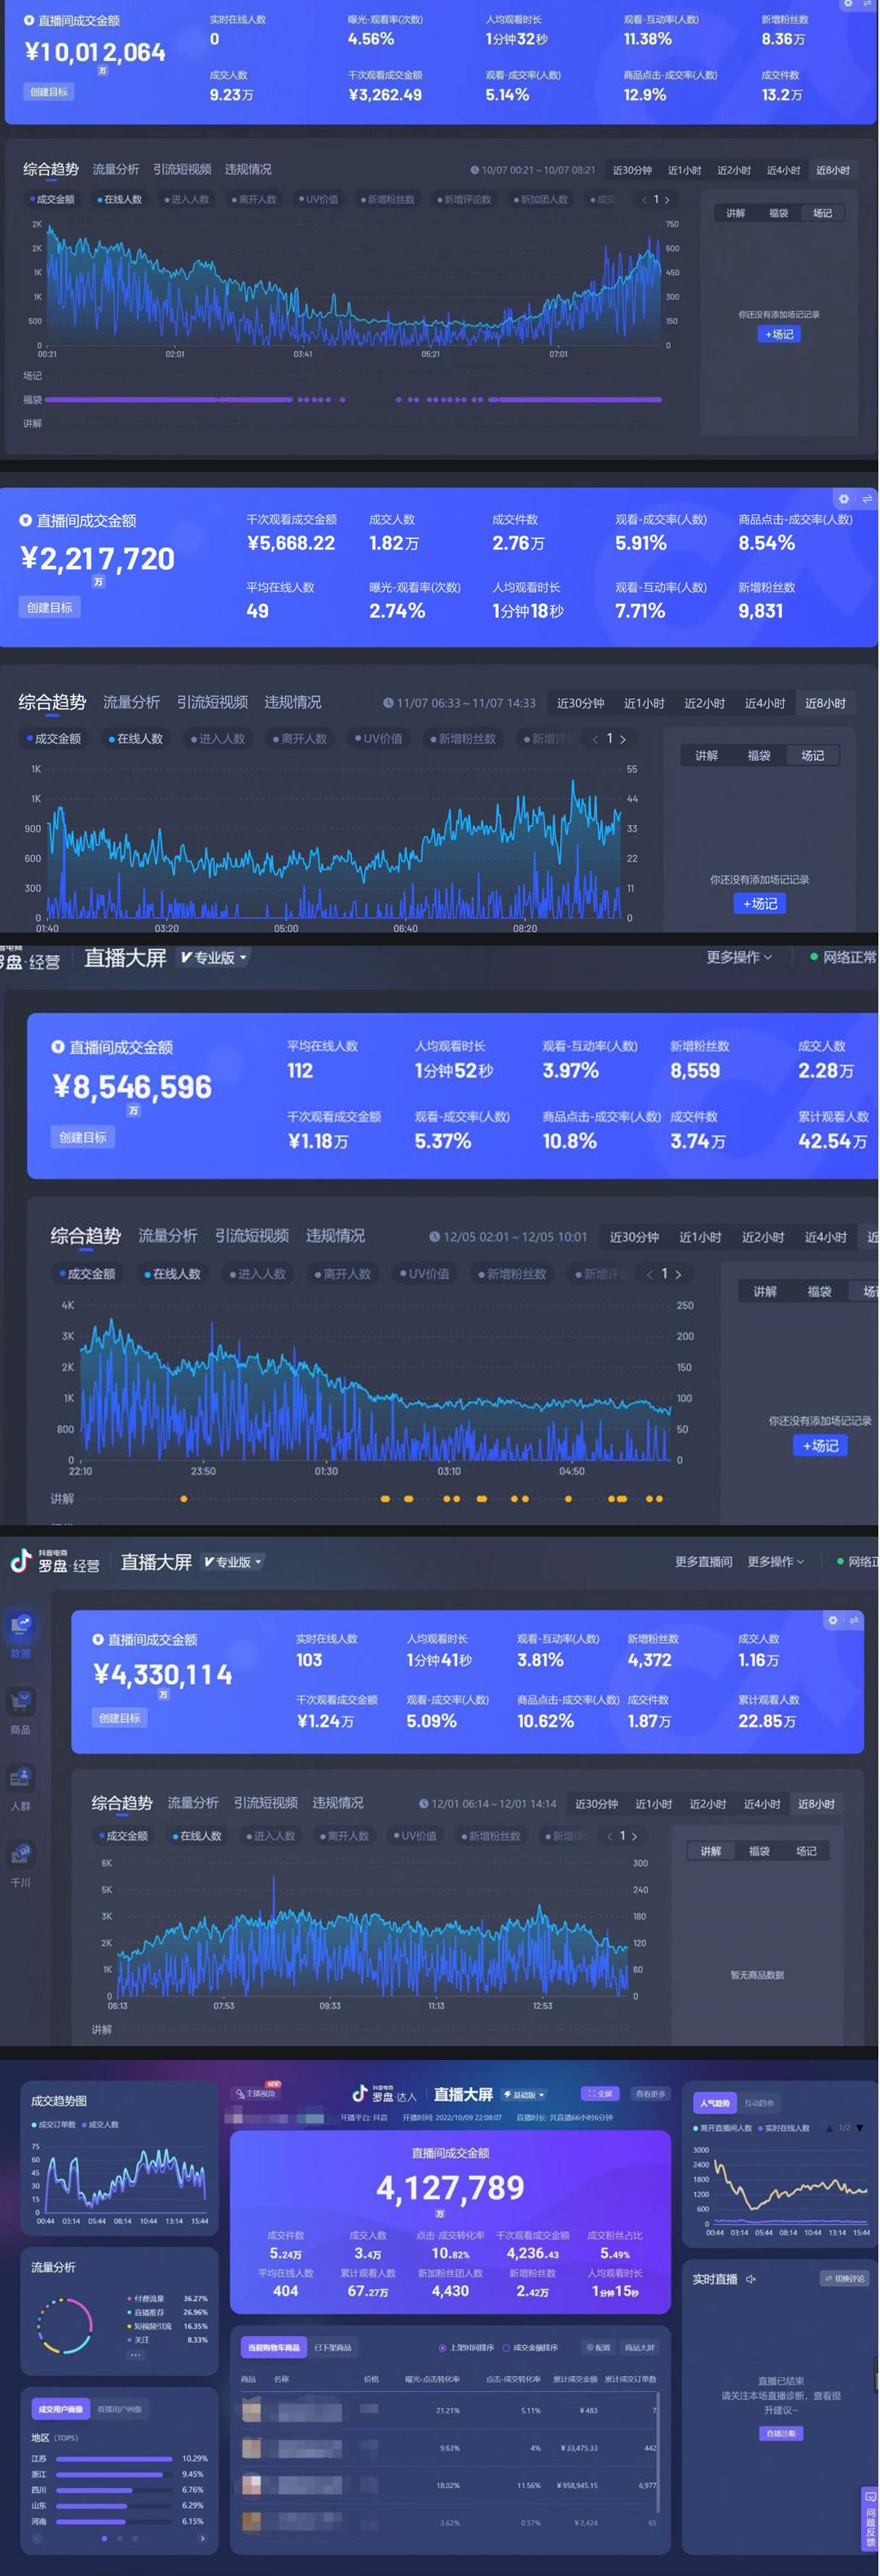Expand 更多操作 menu in ¥8,546,596 dashboard header
This screenshot has width=880, height=2576.
[739, 958]
